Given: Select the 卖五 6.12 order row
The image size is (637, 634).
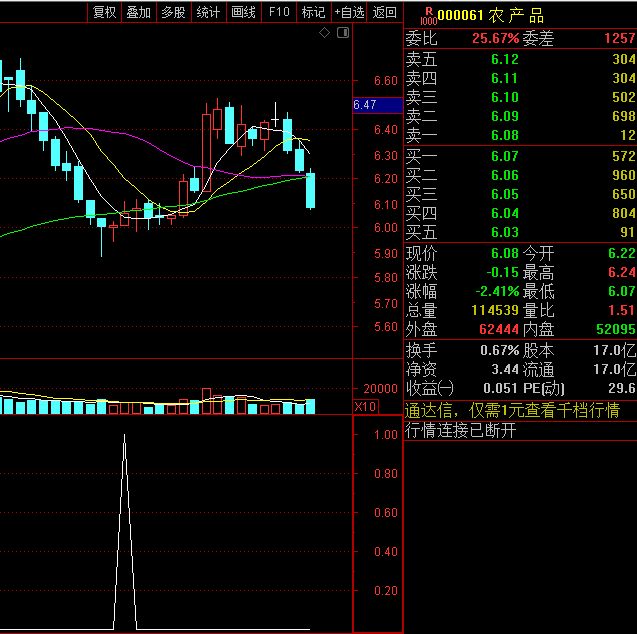Looking at the screenshot, I should pyautogui.click(x=520, y=59).
